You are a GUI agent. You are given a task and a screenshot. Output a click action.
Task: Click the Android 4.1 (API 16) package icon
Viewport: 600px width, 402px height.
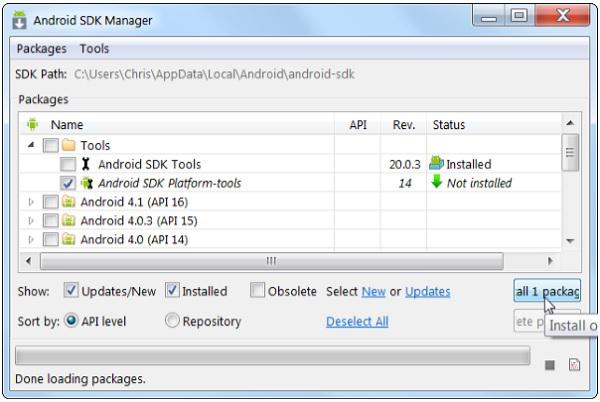(x=68, y=202)
